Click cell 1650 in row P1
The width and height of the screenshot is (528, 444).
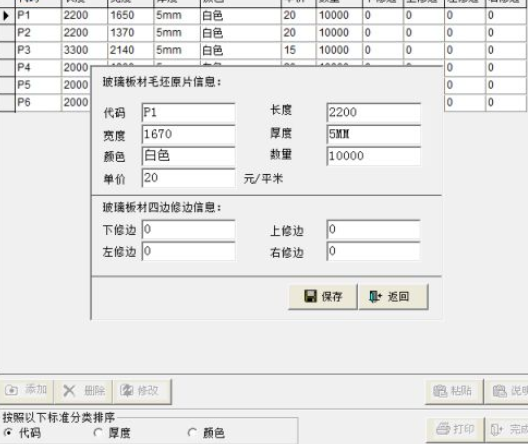point(131,15)
